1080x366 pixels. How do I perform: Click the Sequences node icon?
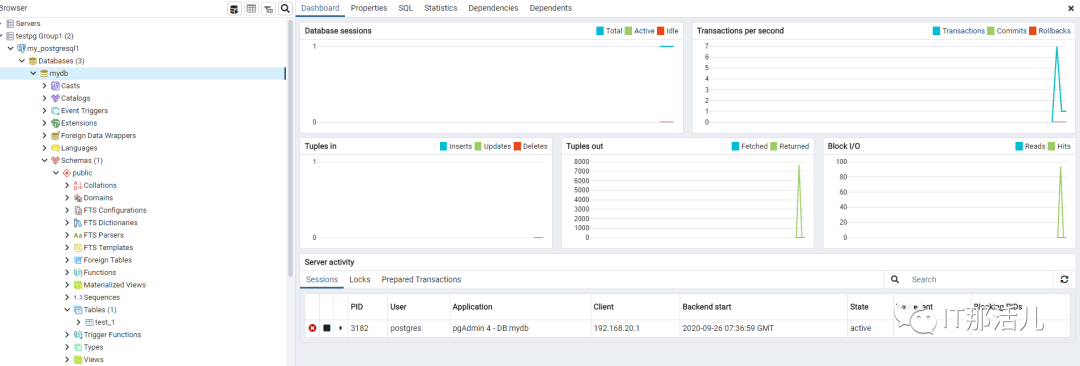78,297
